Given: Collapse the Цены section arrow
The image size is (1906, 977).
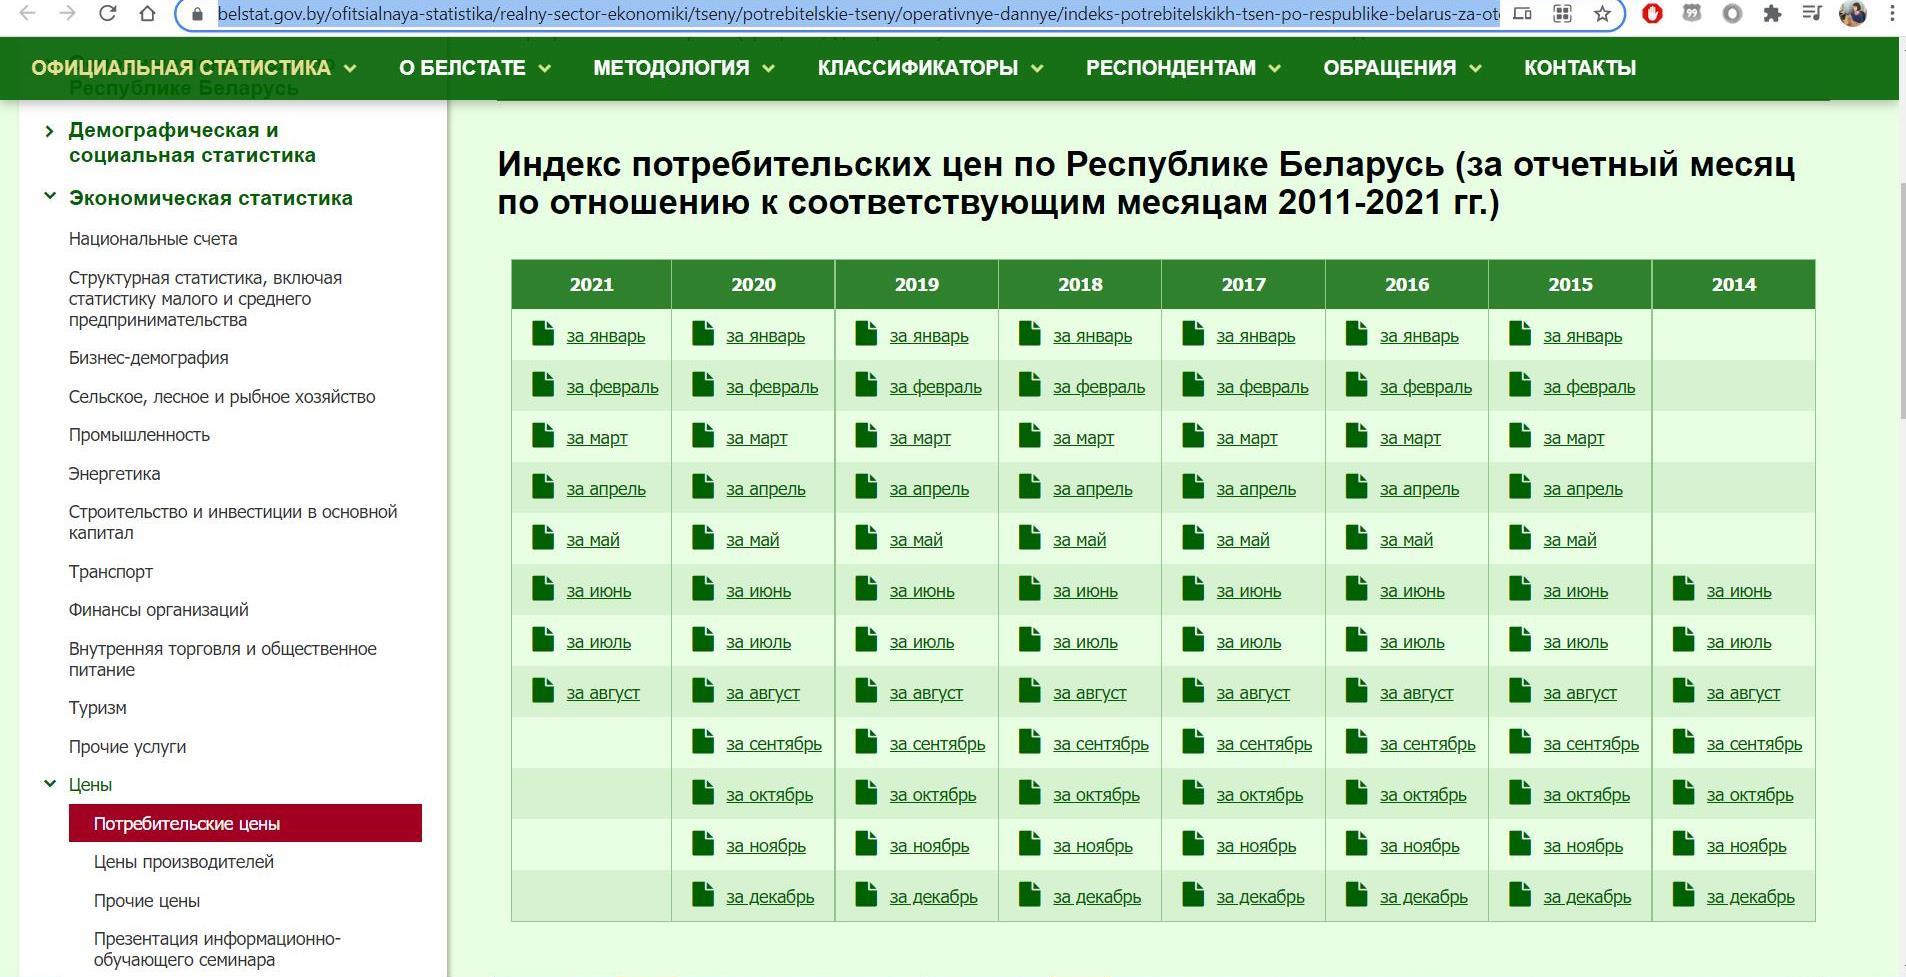Looking at the screenshot, I should point(50,784).
